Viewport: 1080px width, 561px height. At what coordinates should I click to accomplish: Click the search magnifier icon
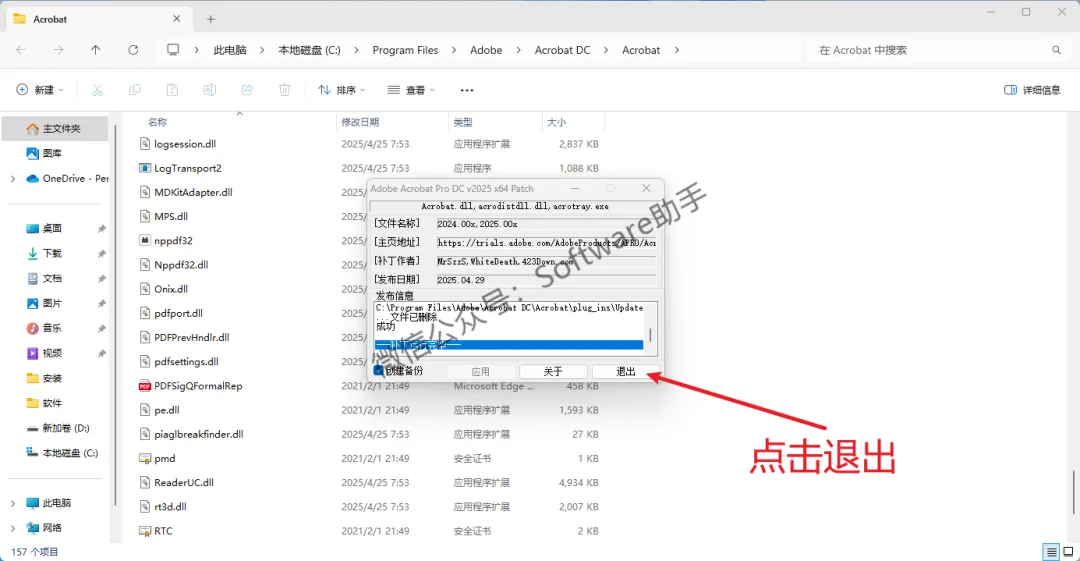point(1057,50)
